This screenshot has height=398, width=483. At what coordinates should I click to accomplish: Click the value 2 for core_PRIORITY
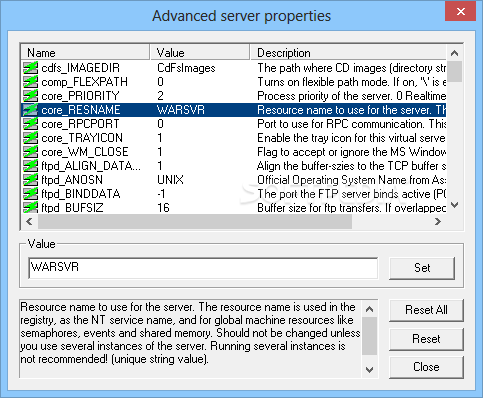point(160,96)
